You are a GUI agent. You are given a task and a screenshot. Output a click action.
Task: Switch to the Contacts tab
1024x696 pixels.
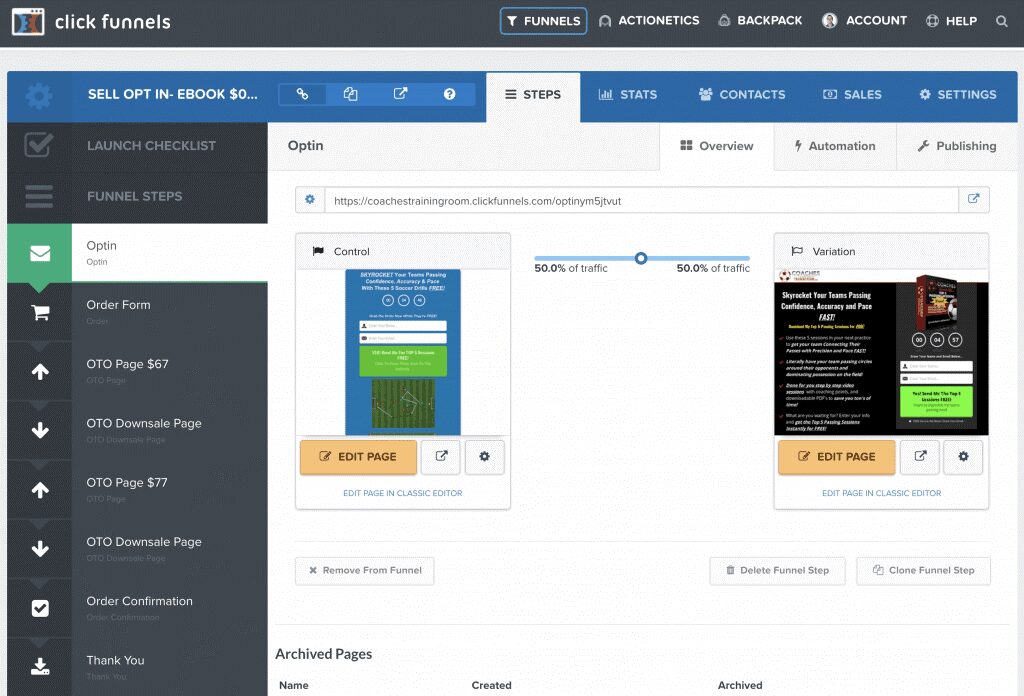point(742,95)
